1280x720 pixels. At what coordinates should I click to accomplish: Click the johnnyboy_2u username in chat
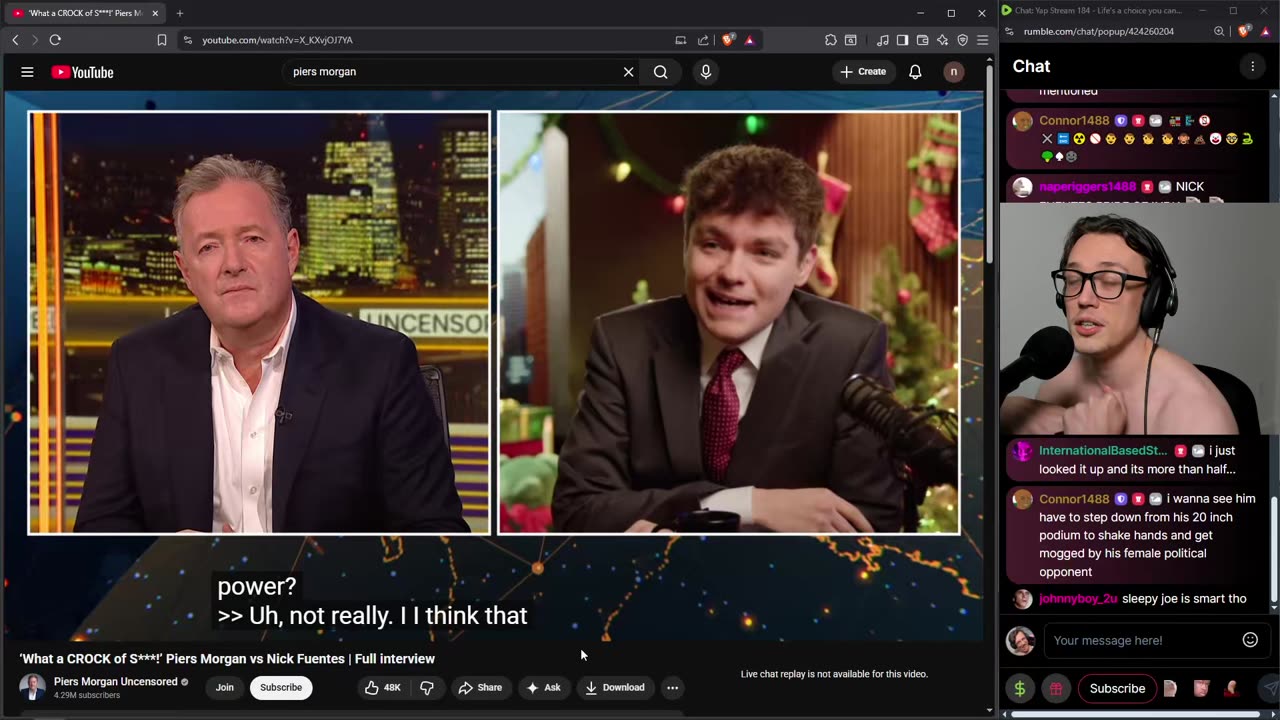click(x=1078, y=599)
